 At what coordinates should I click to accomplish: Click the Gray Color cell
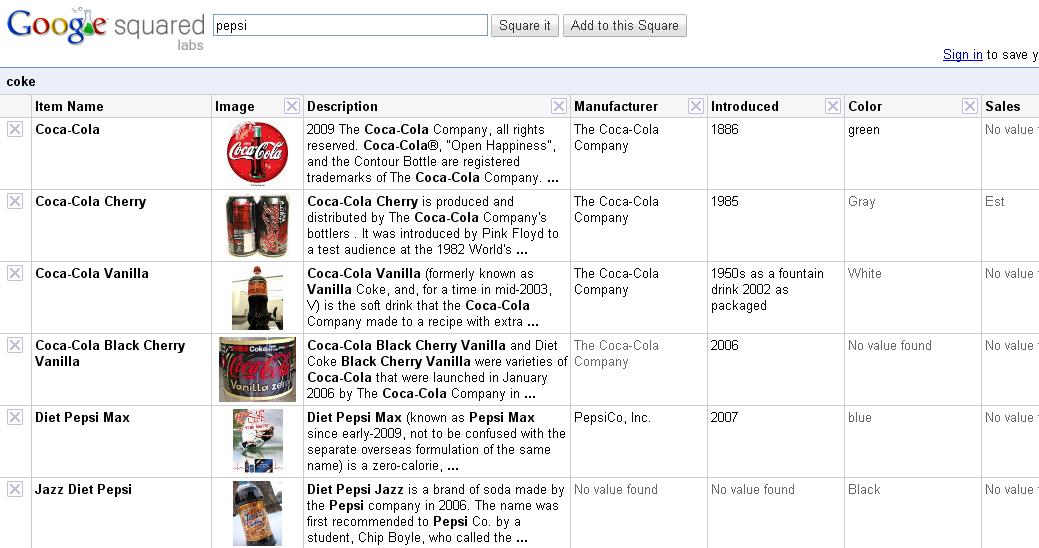[861, 201]
